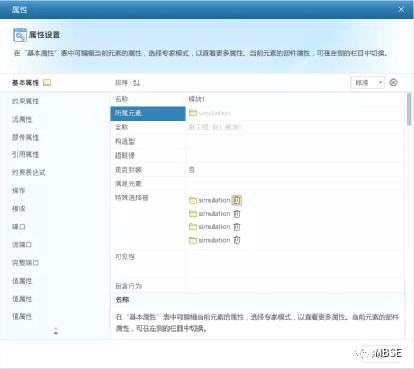Click the highlighted delete icon in 特殊选择器
The image size is (414, 369).
point(237,200)
